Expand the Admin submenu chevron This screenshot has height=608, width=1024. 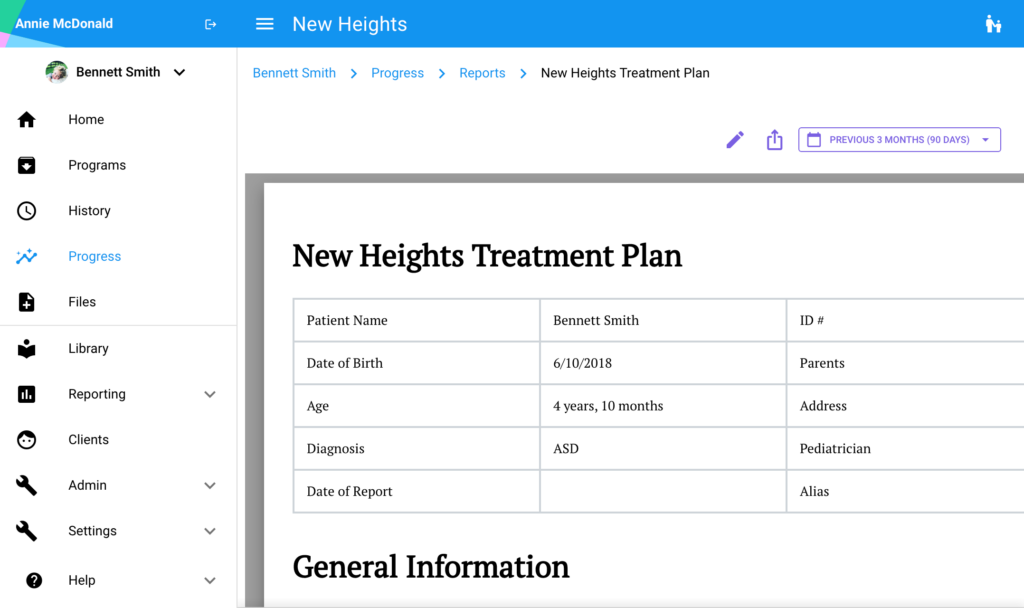(210, 486)
